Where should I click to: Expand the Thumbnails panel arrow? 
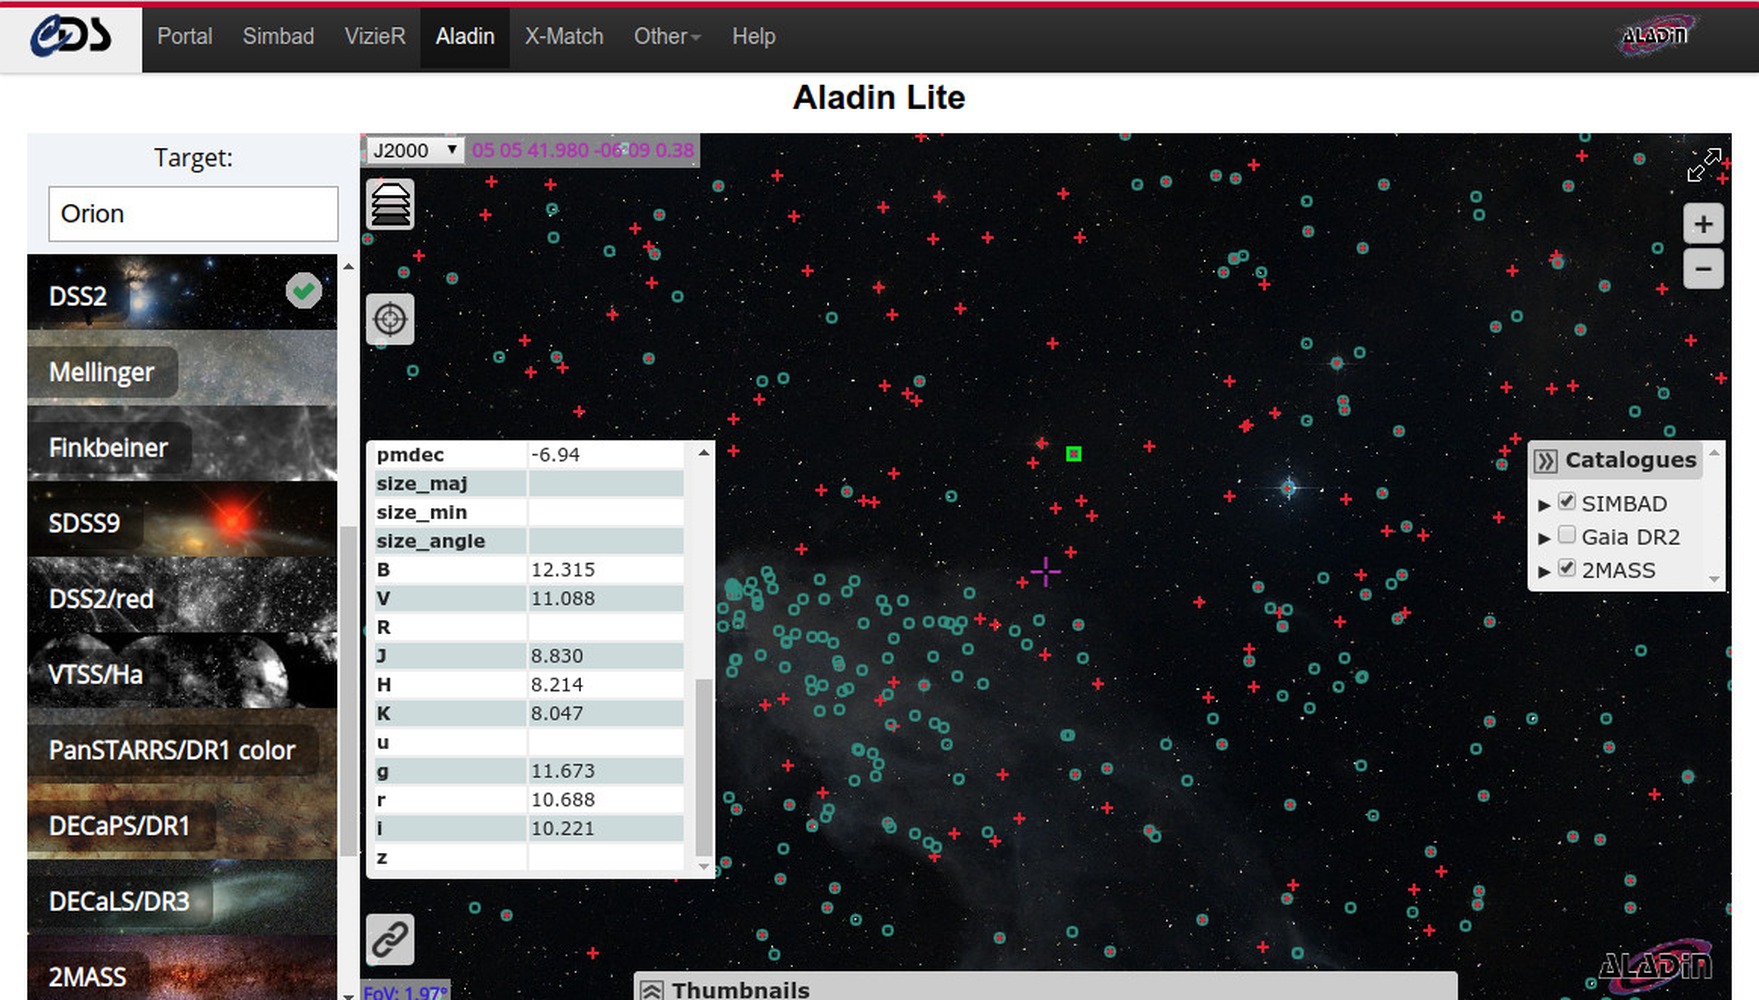coord(652,990)
